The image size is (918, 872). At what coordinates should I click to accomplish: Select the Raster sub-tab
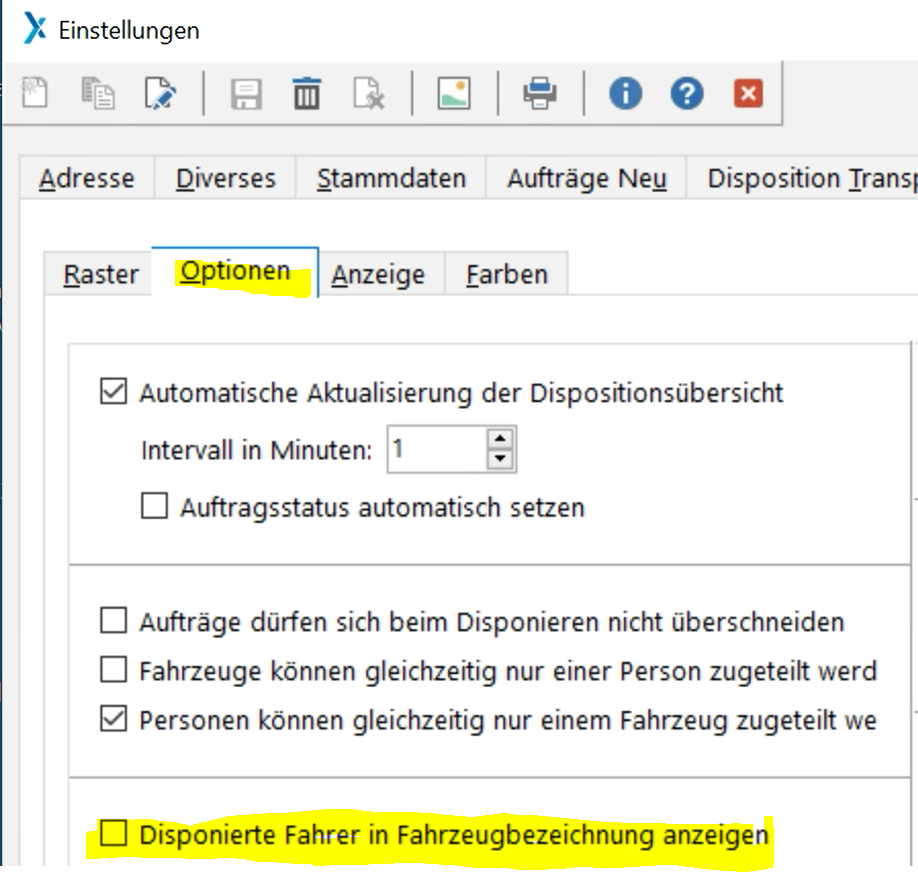click(100, 275)
